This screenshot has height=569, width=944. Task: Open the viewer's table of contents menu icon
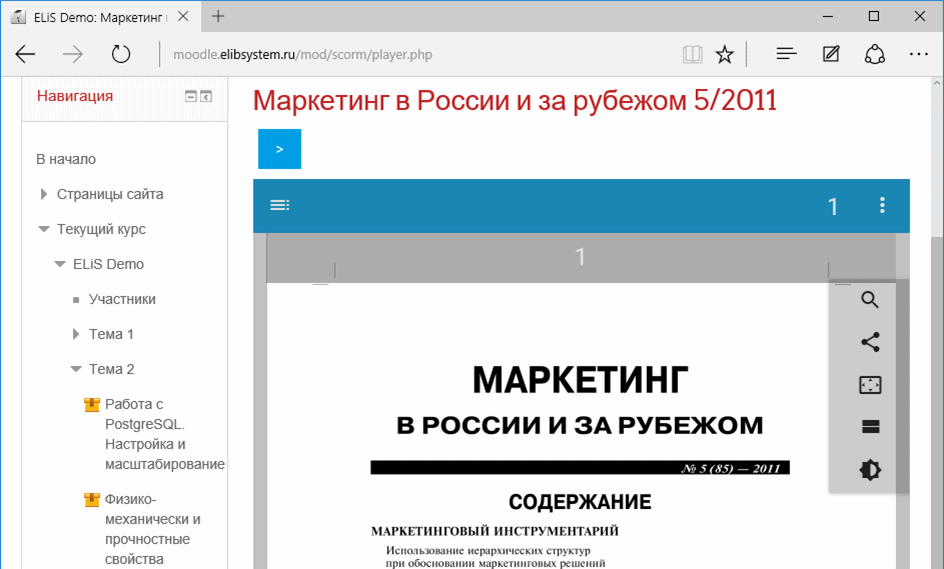coord(280,205)
